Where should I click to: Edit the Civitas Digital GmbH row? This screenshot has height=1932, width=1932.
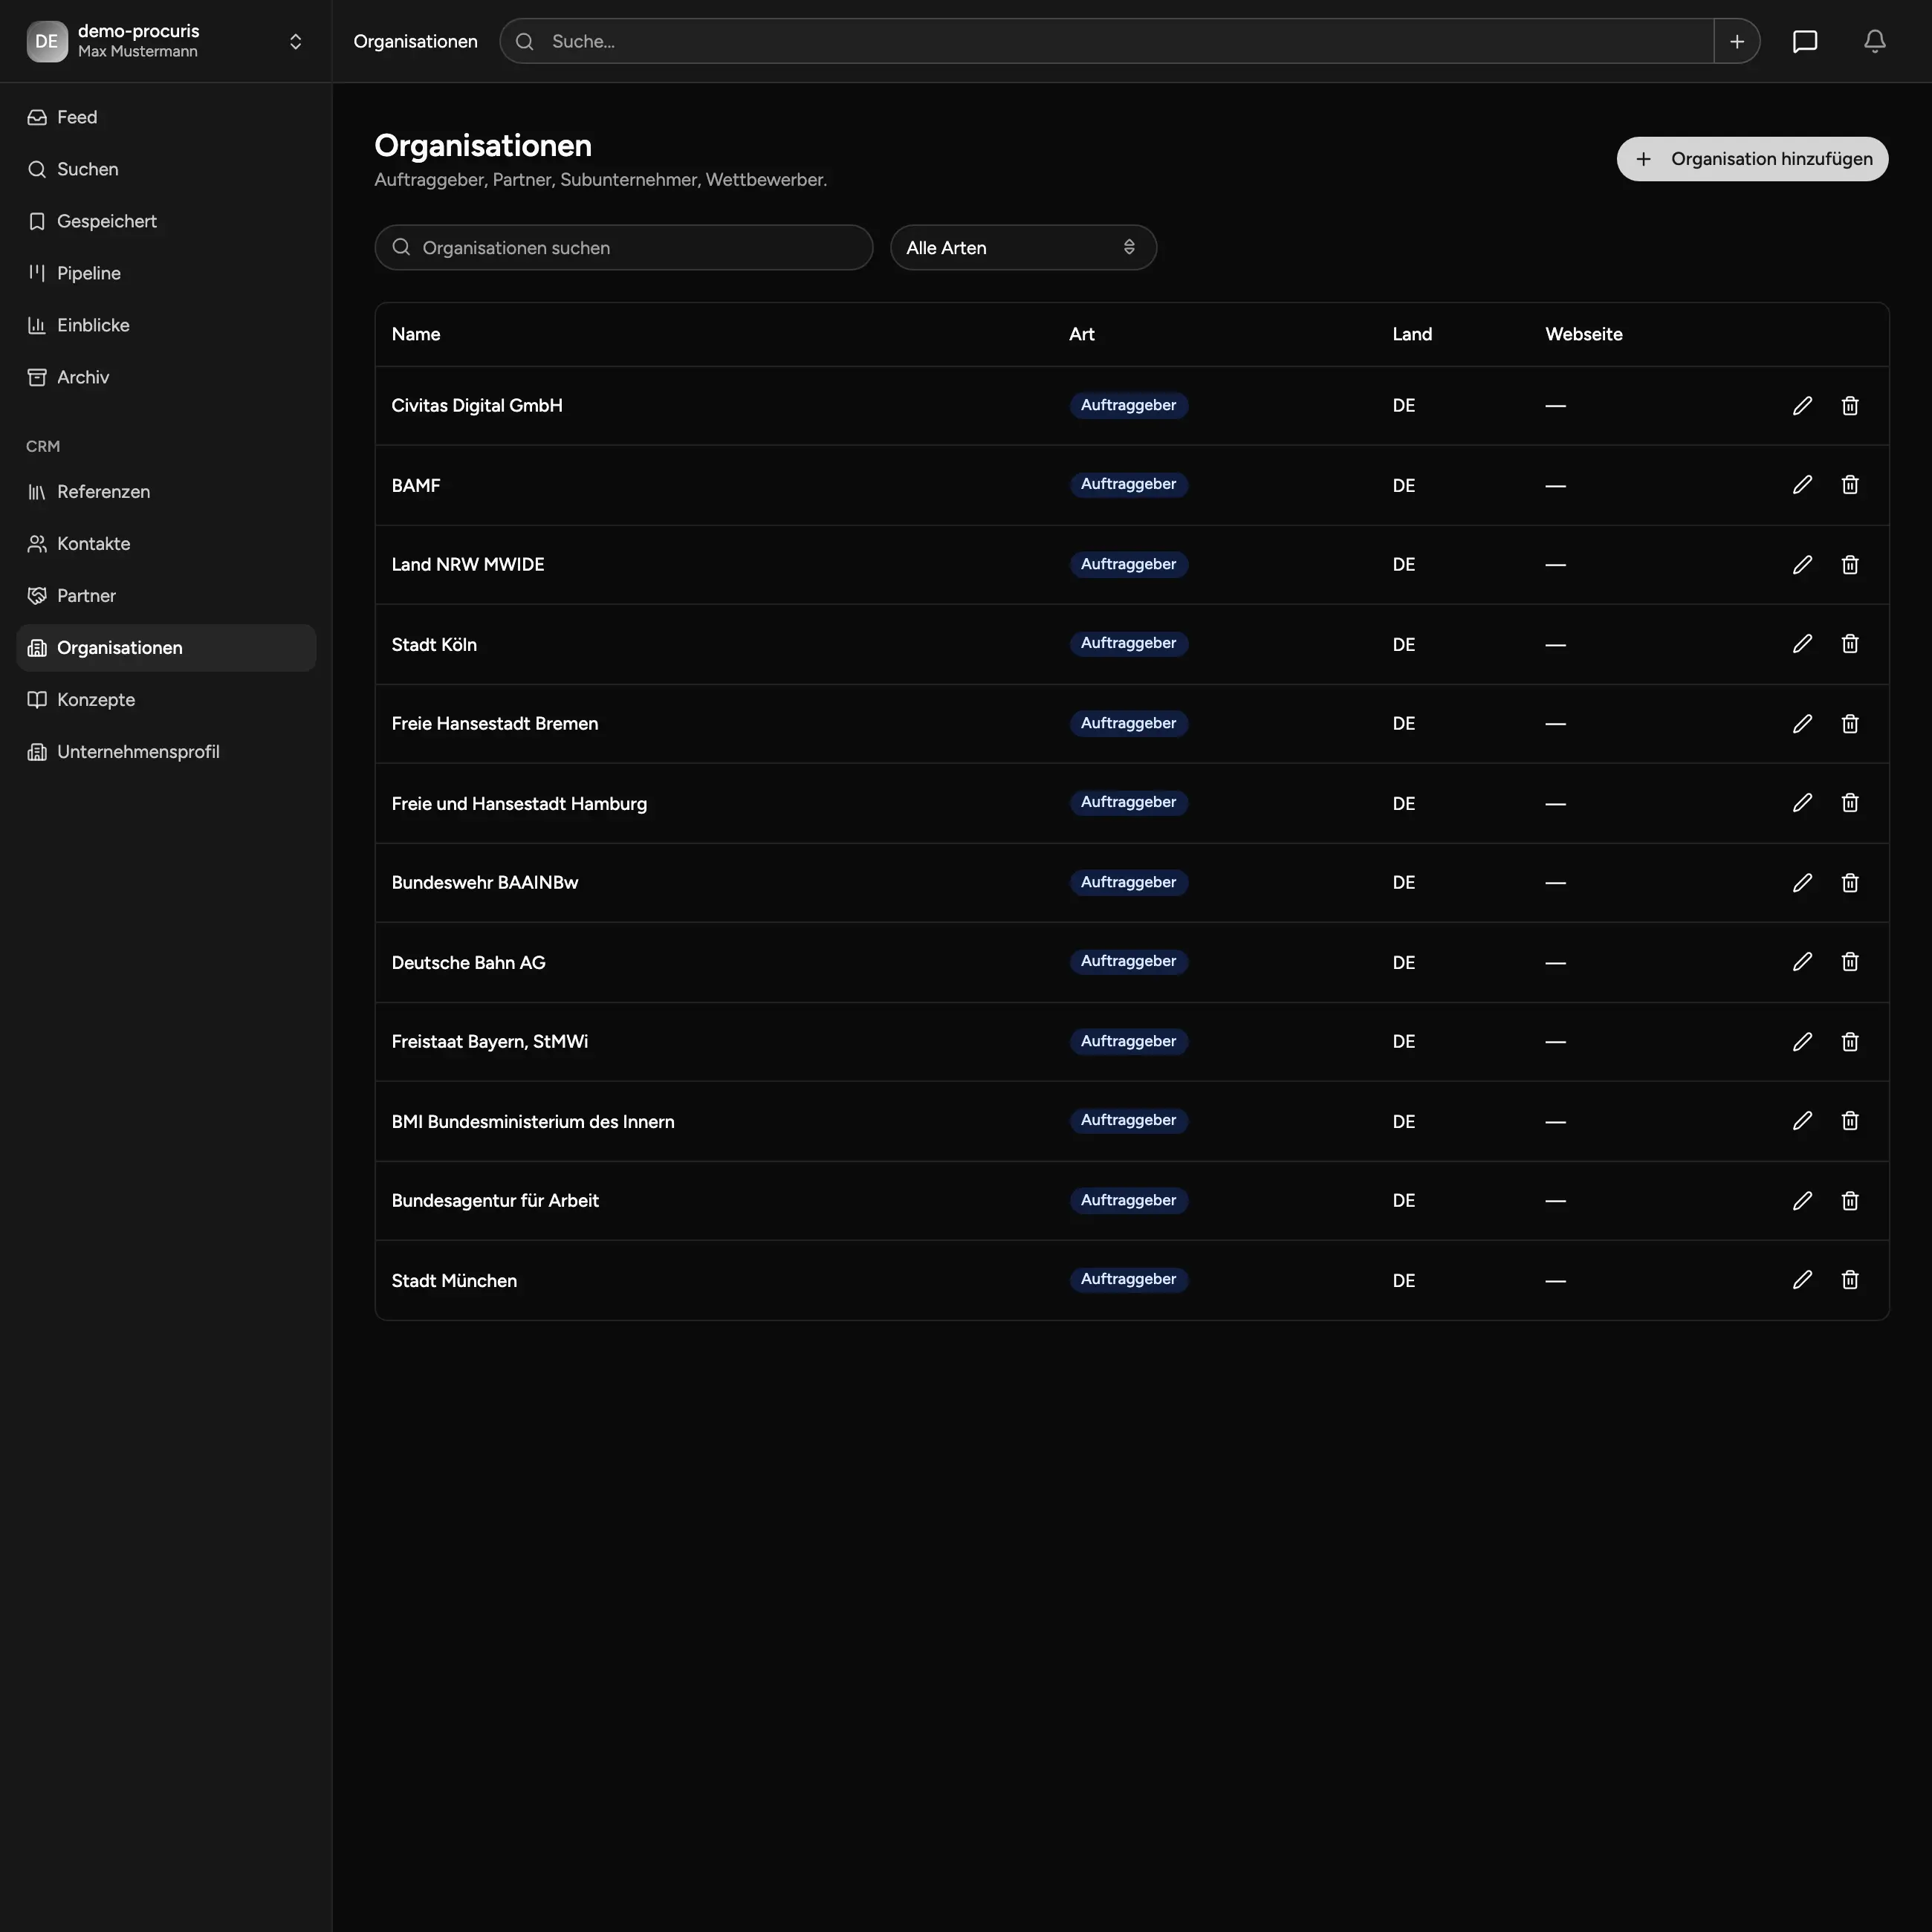pos(1802,405)
